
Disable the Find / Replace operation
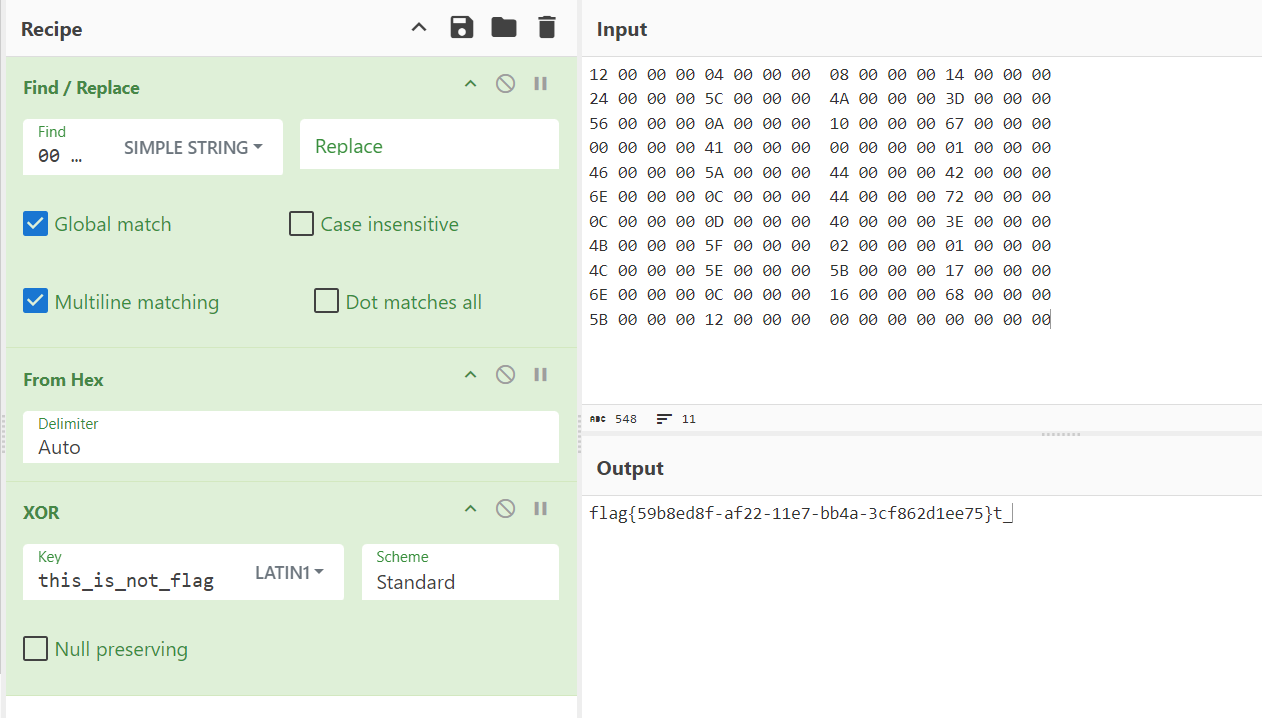point(506,84)
